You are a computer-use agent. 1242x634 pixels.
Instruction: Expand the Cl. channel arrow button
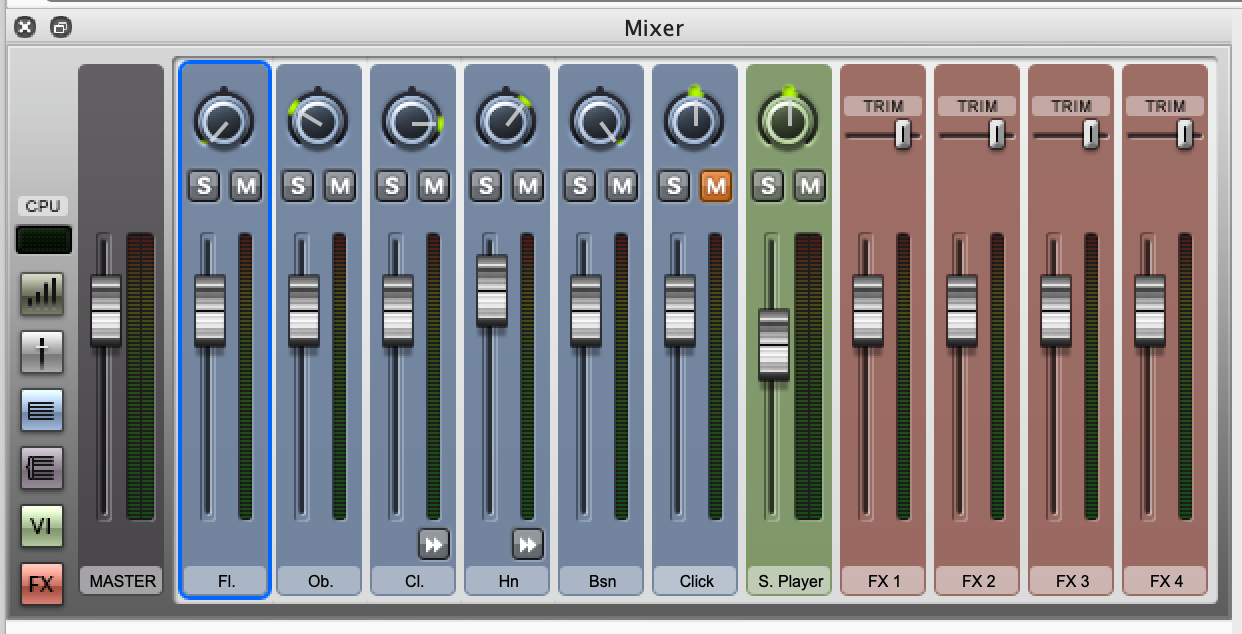(434, 544)
